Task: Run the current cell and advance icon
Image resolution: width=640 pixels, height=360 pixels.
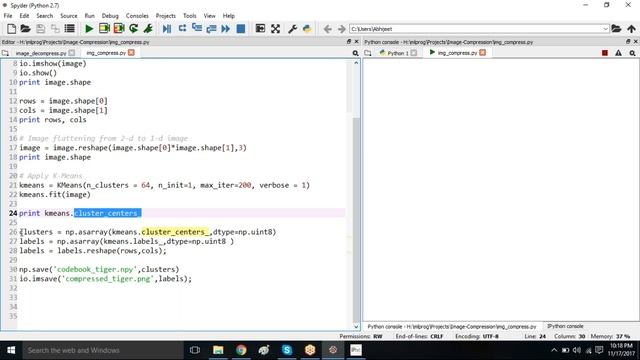Action: (x=119, y=29)
